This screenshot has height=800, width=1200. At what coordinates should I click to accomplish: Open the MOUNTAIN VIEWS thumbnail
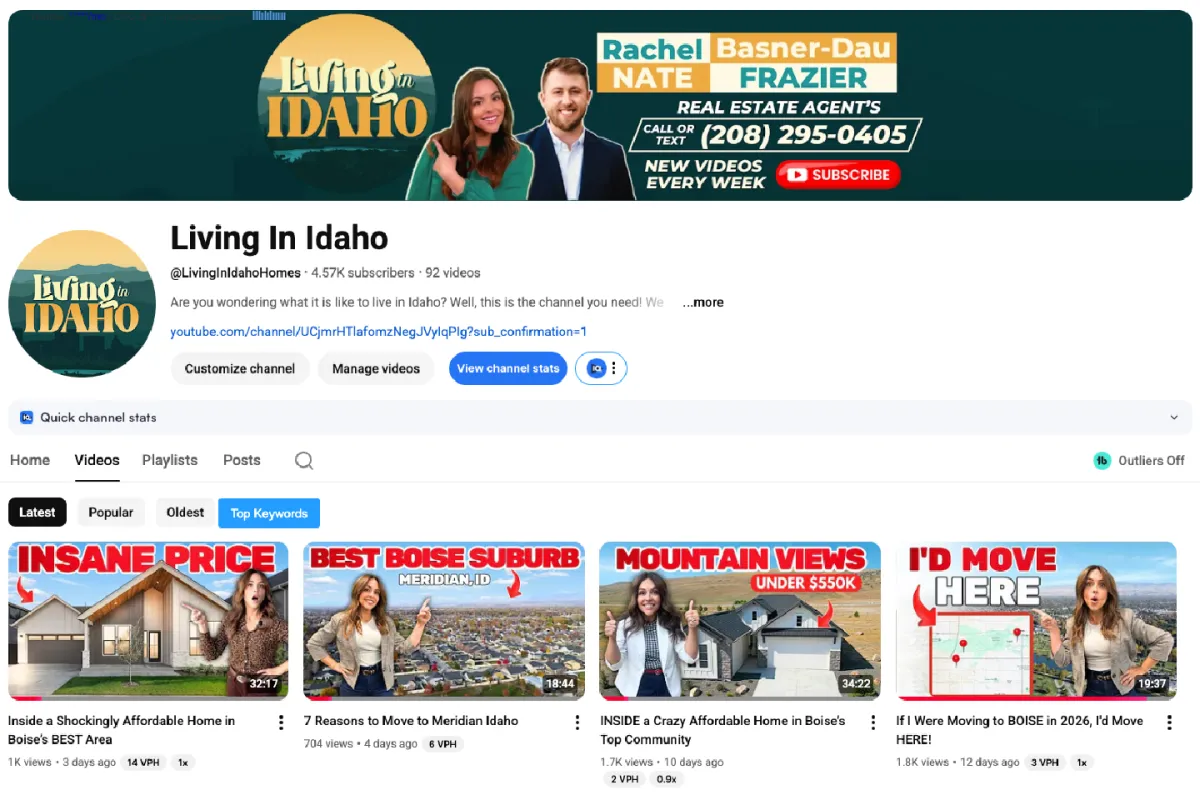coord(740,621)
